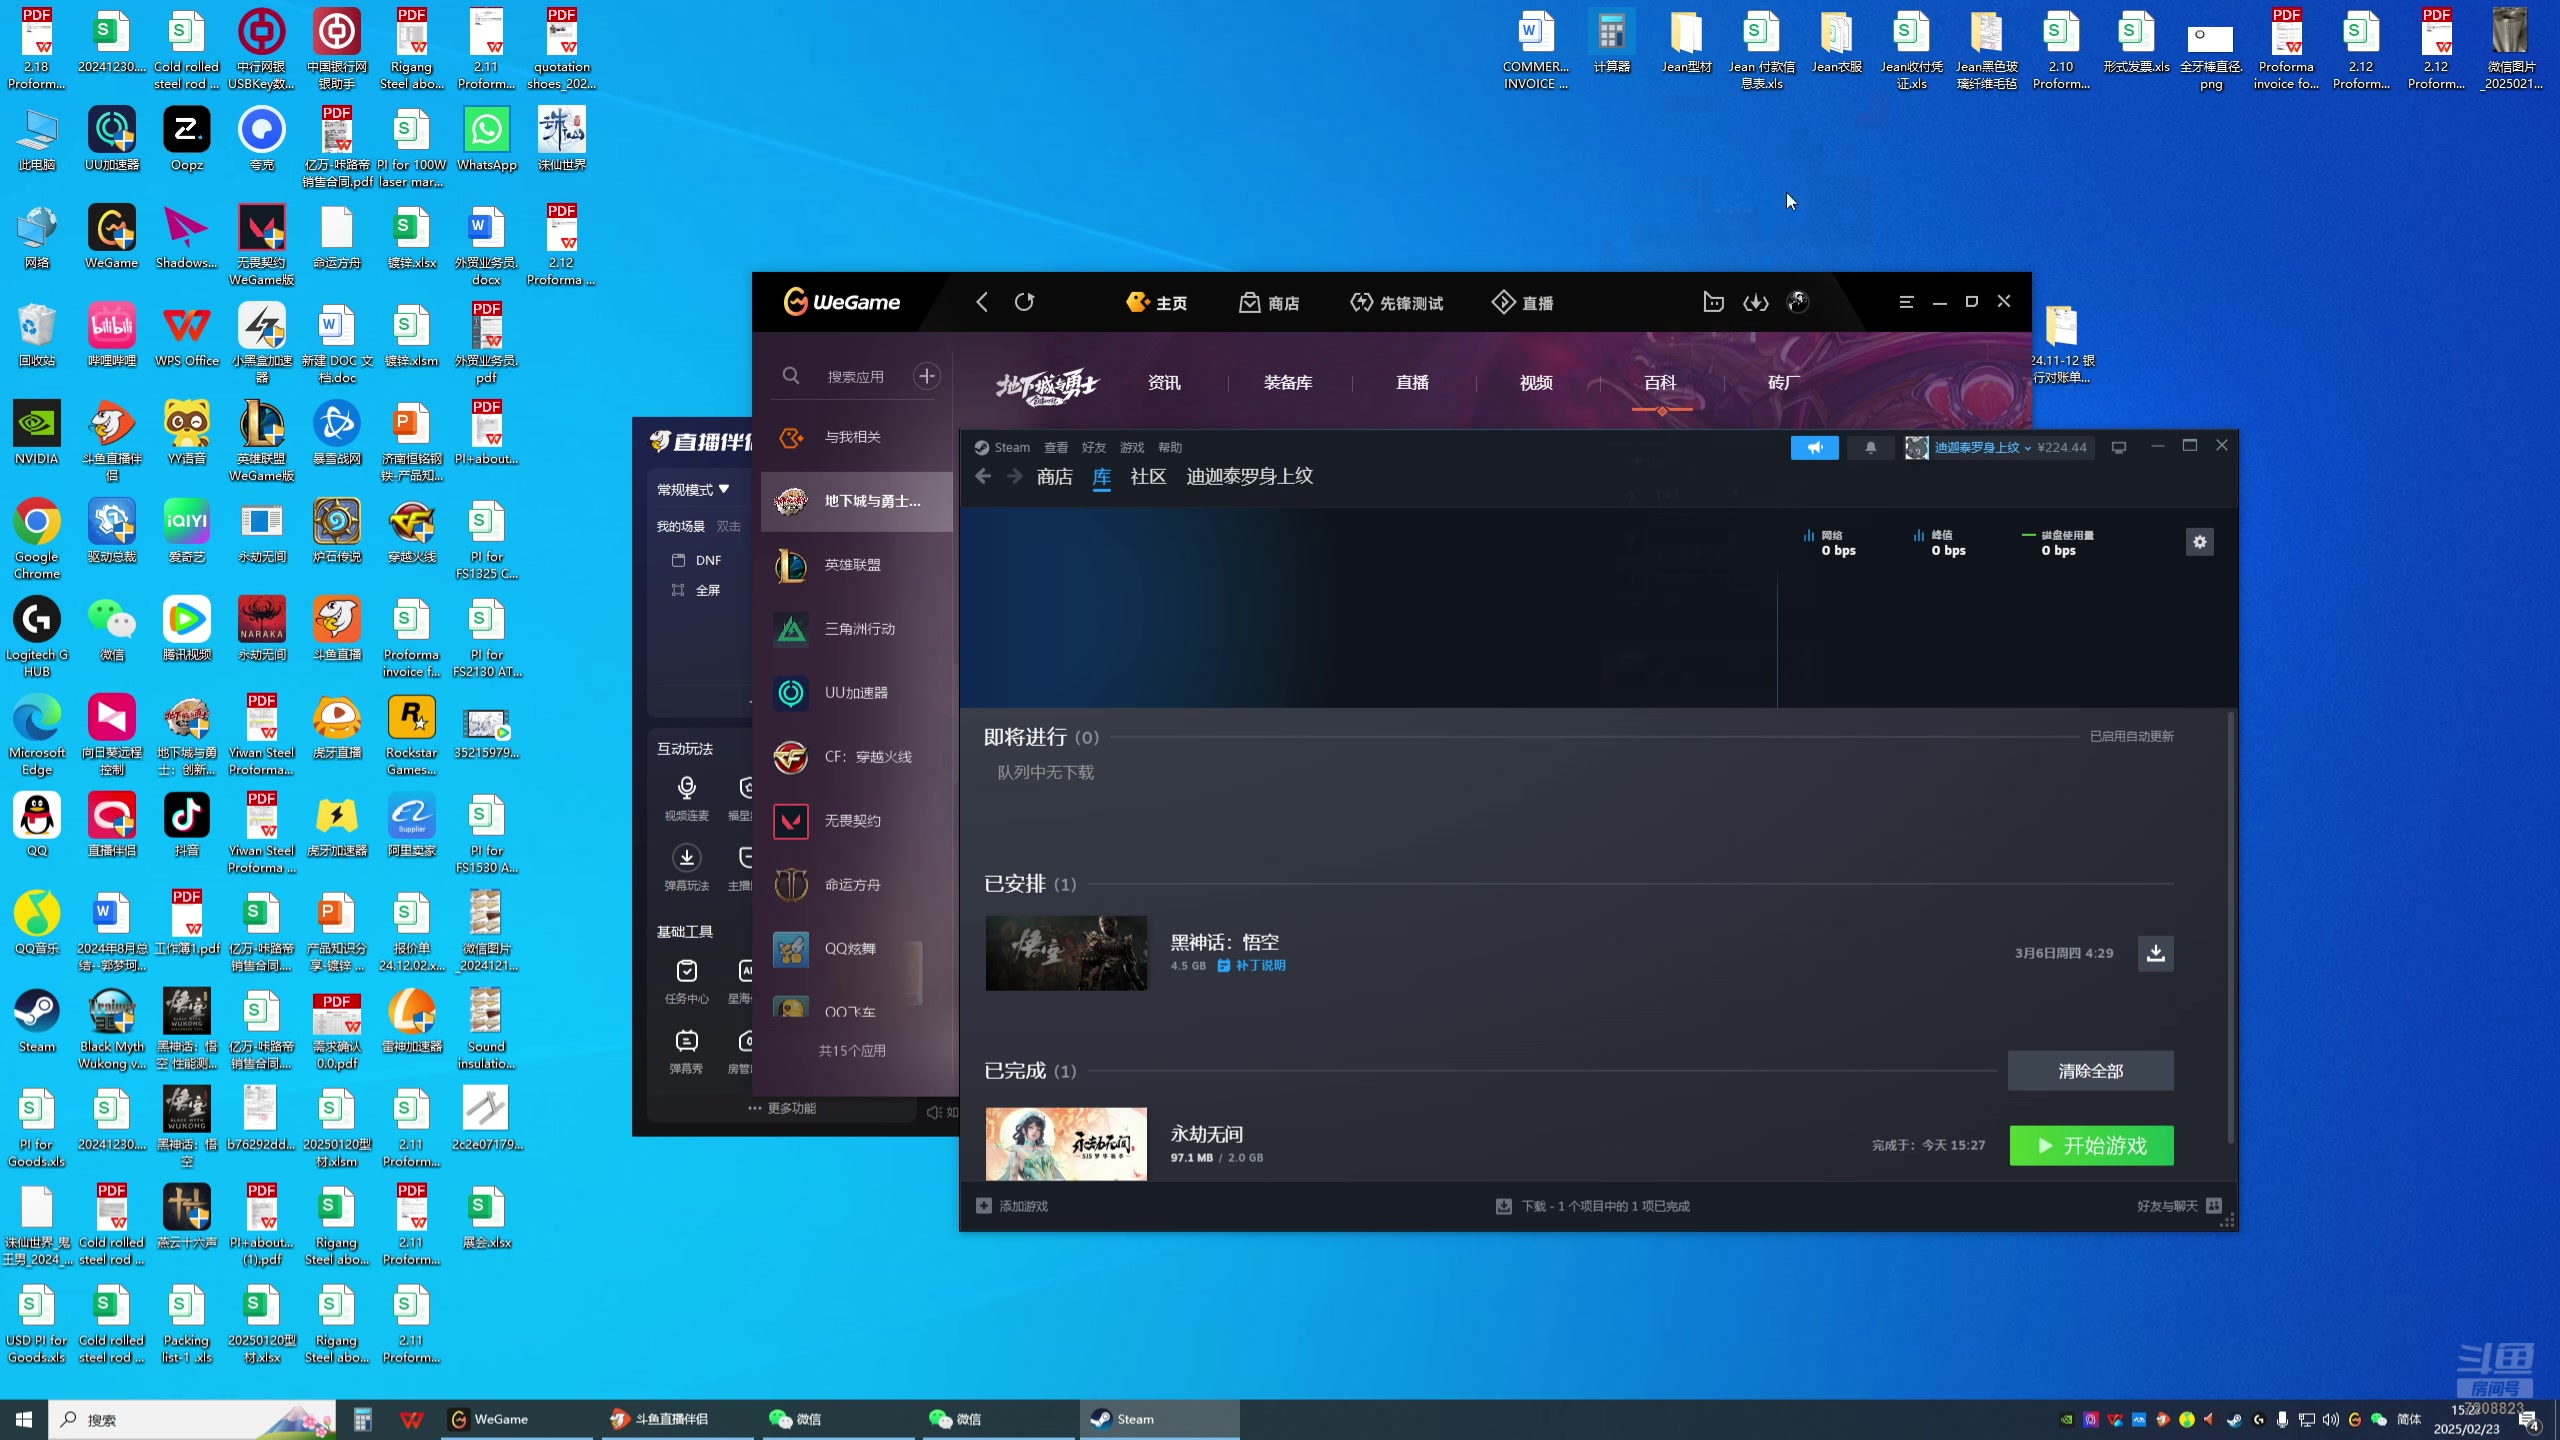Open 计算器 desktop shortcut
Viewport: 2560px width, 1440px height.
coord(1611,41)
